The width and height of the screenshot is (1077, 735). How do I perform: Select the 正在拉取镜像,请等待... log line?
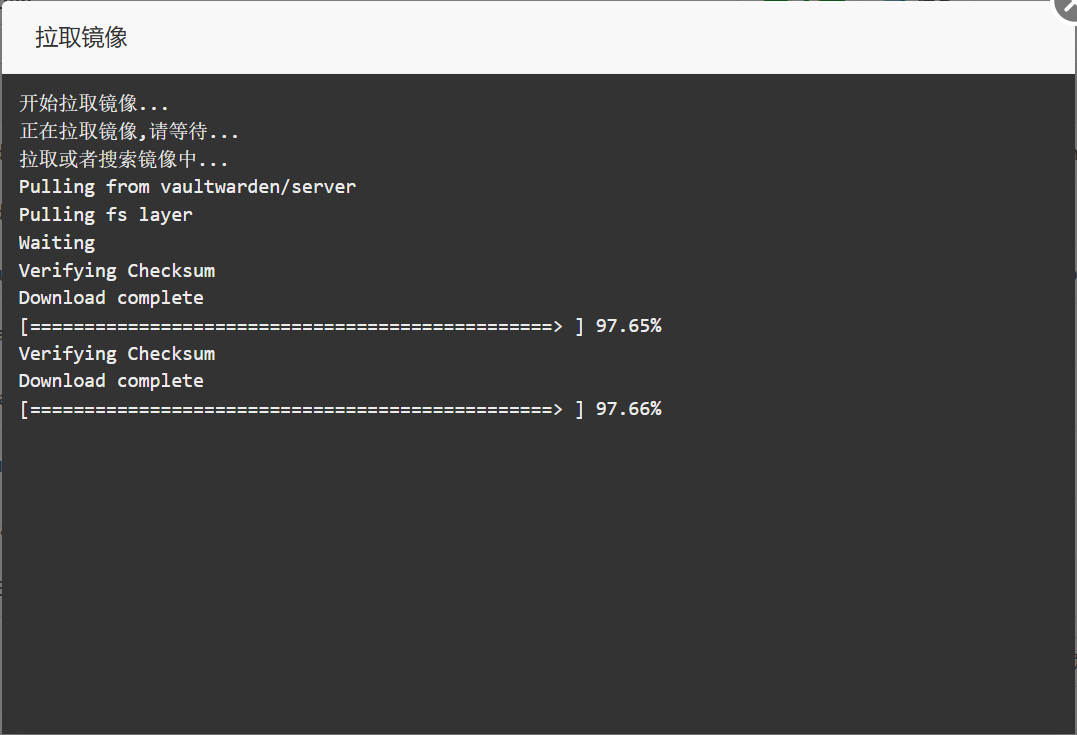point(128,131)
